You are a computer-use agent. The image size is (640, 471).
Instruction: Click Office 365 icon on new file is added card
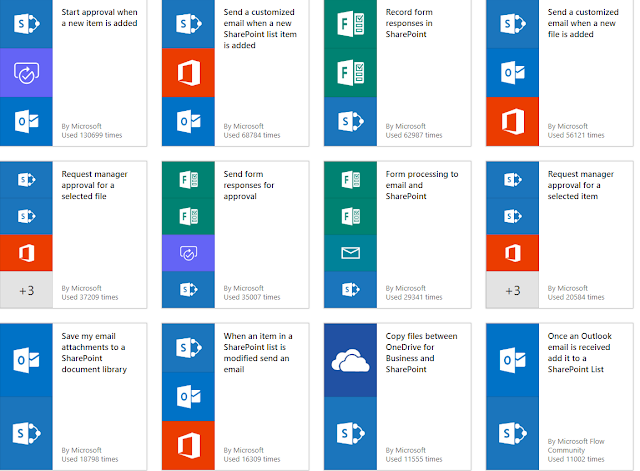click(512, 121)
